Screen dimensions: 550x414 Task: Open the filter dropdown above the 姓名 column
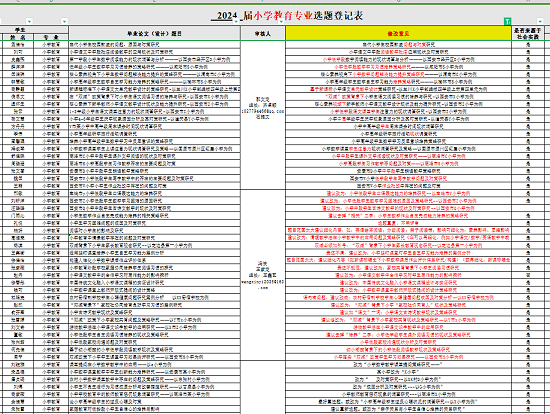[x=29, y=21]
